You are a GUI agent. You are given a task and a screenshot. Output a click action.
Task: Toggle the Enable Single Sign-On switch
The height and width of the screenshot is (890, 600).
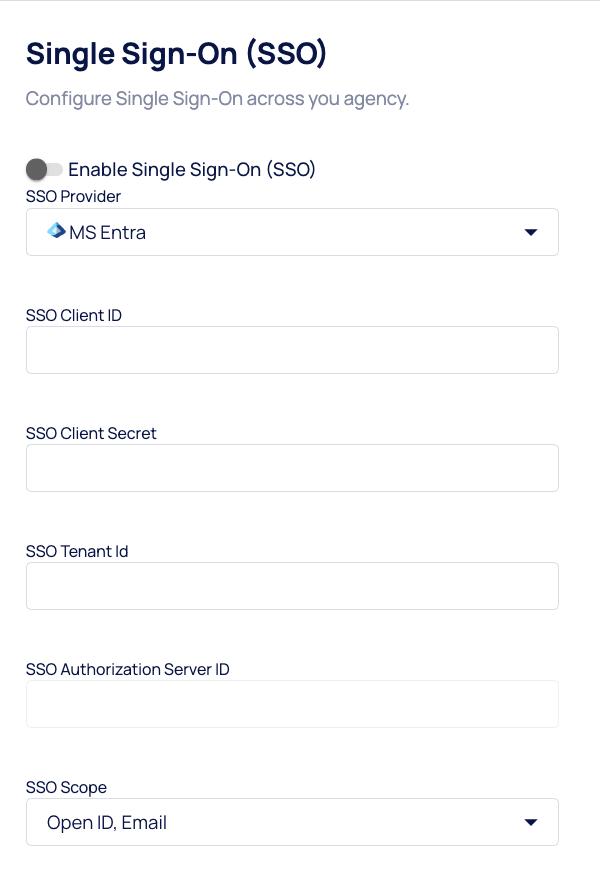pyautogui.click(x=44, y=170)
